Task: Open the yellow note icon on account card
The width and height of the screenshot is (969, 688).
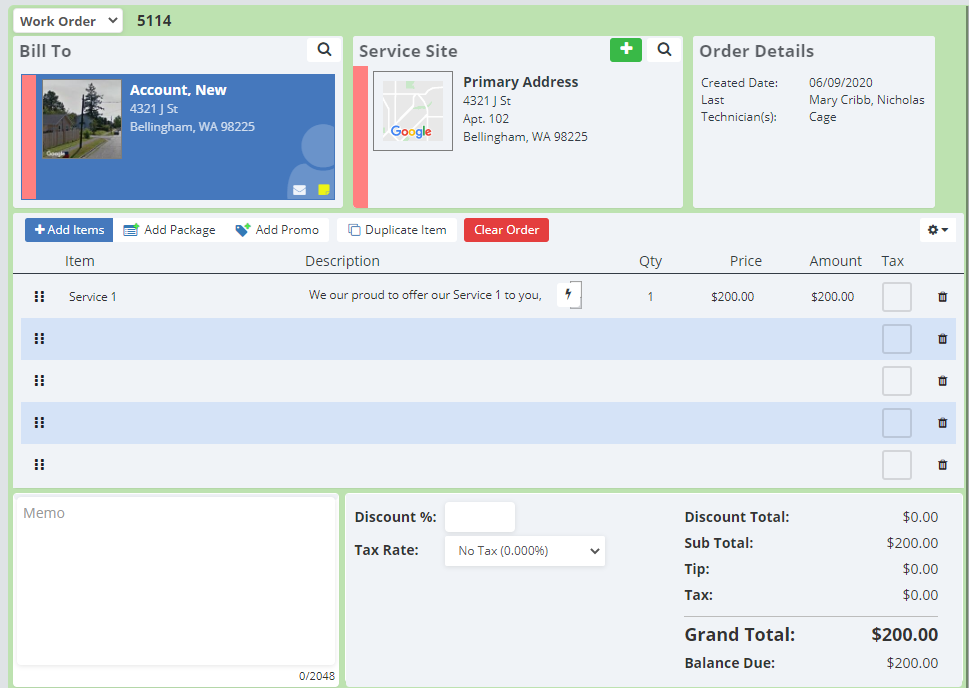Action: pyautogui.click(x=324, y=190)
